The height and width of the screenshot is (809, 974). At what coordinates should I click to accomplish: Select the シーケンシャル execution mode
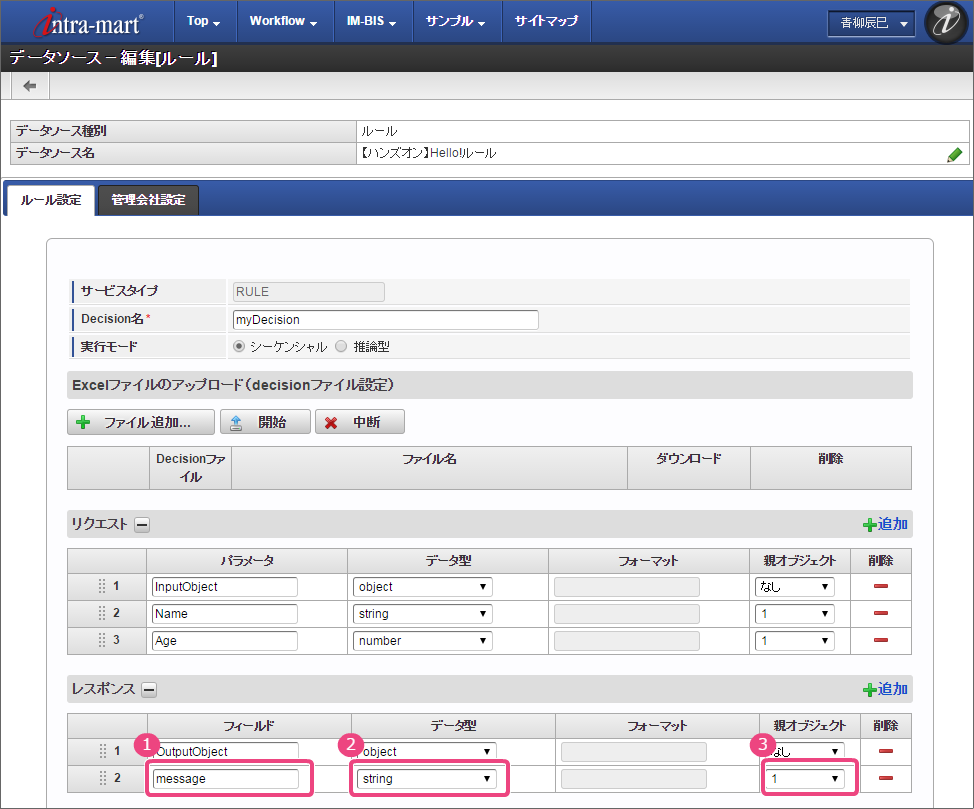coord(239,346)
